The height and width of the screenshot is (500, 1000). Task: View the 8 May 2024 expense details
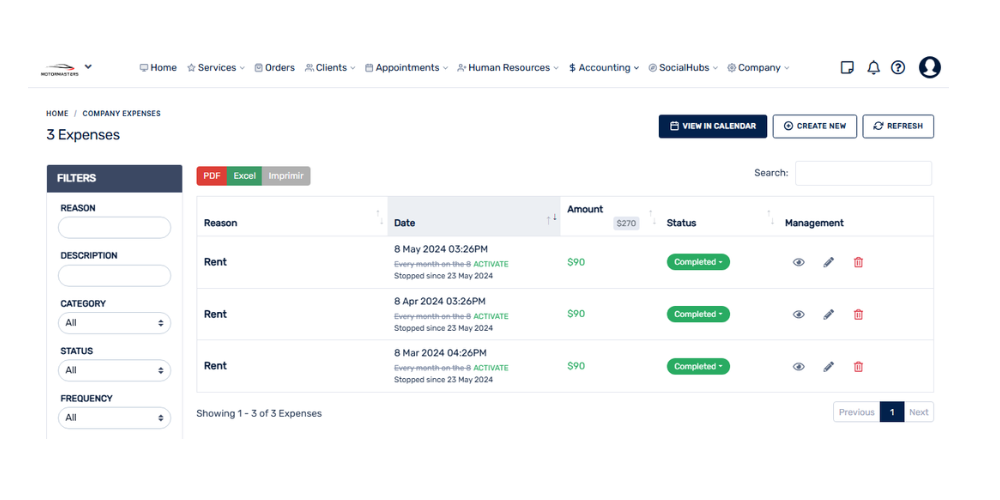tap(798, 262)
